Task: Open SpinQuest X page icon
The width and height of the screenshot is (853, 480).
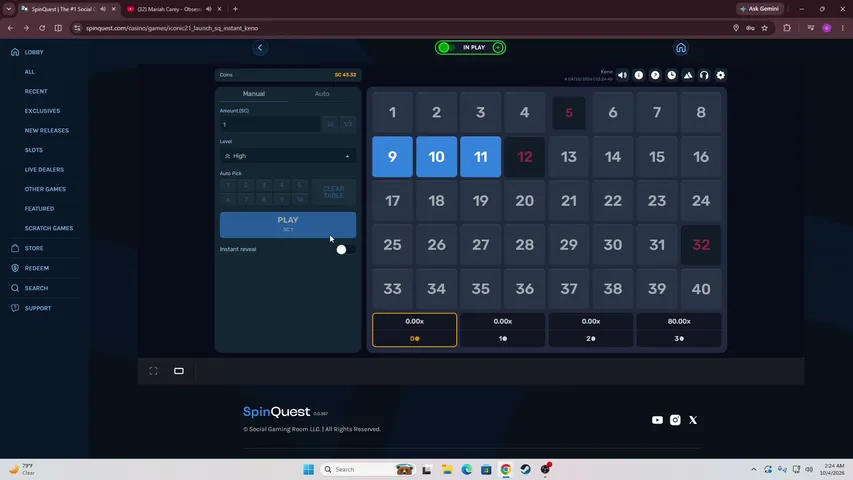Action: pyautogui.click(x=693, y=420)
